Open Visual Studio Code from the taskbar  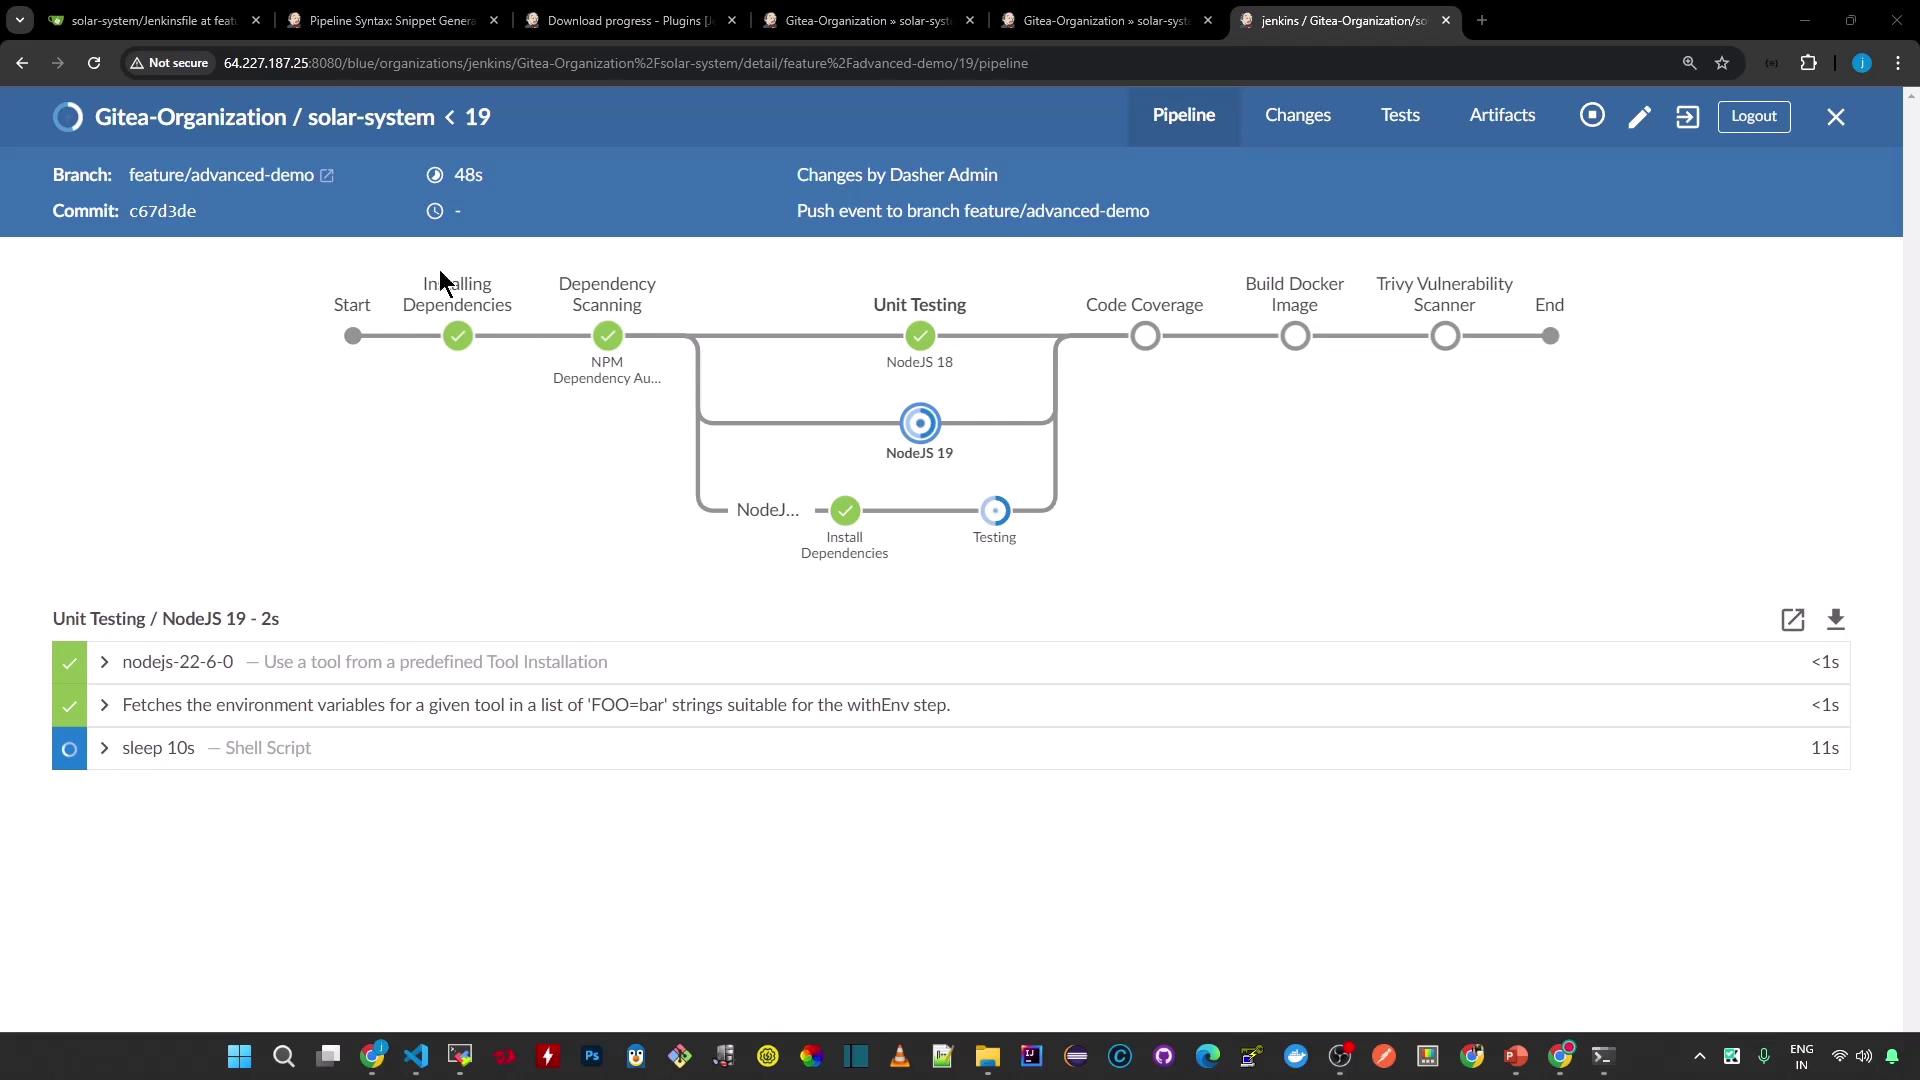pyautogui.click(x=416, y=1056)
